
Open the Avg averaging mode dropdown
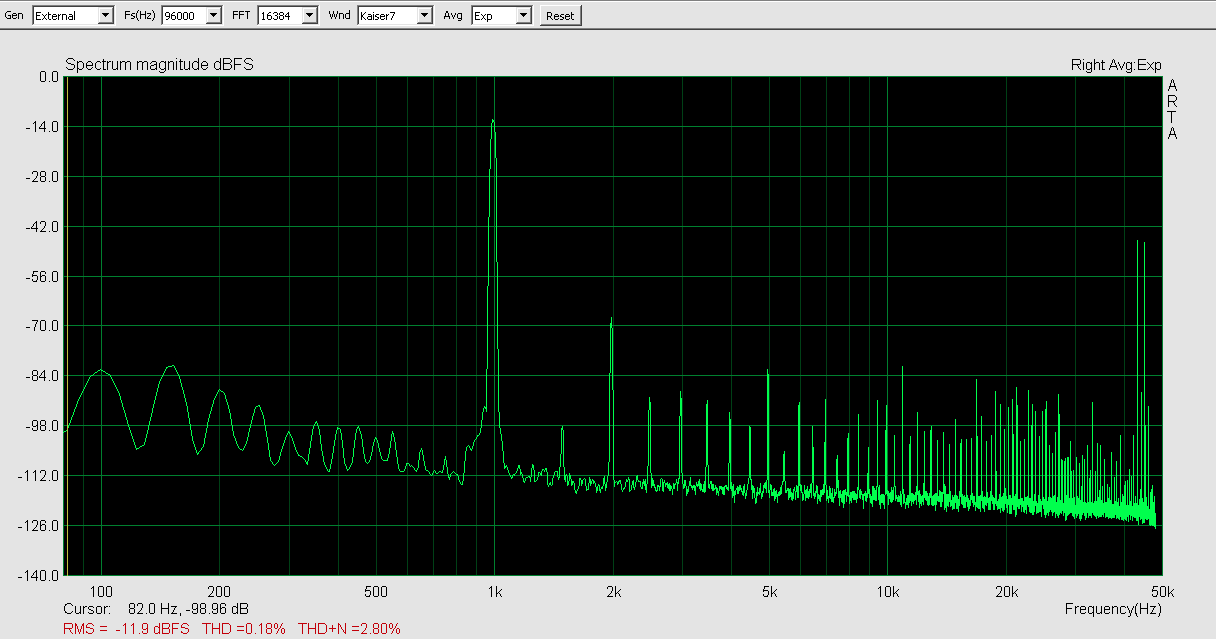502,15
